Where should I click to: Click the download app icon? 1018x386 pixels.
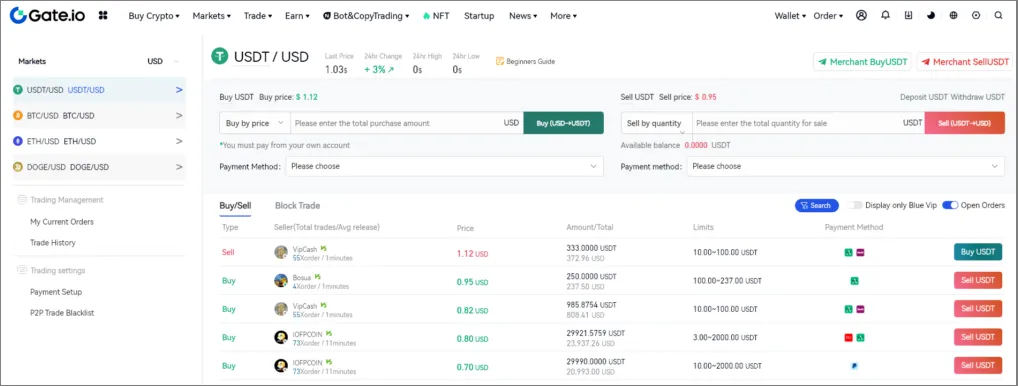click(908, 16)
